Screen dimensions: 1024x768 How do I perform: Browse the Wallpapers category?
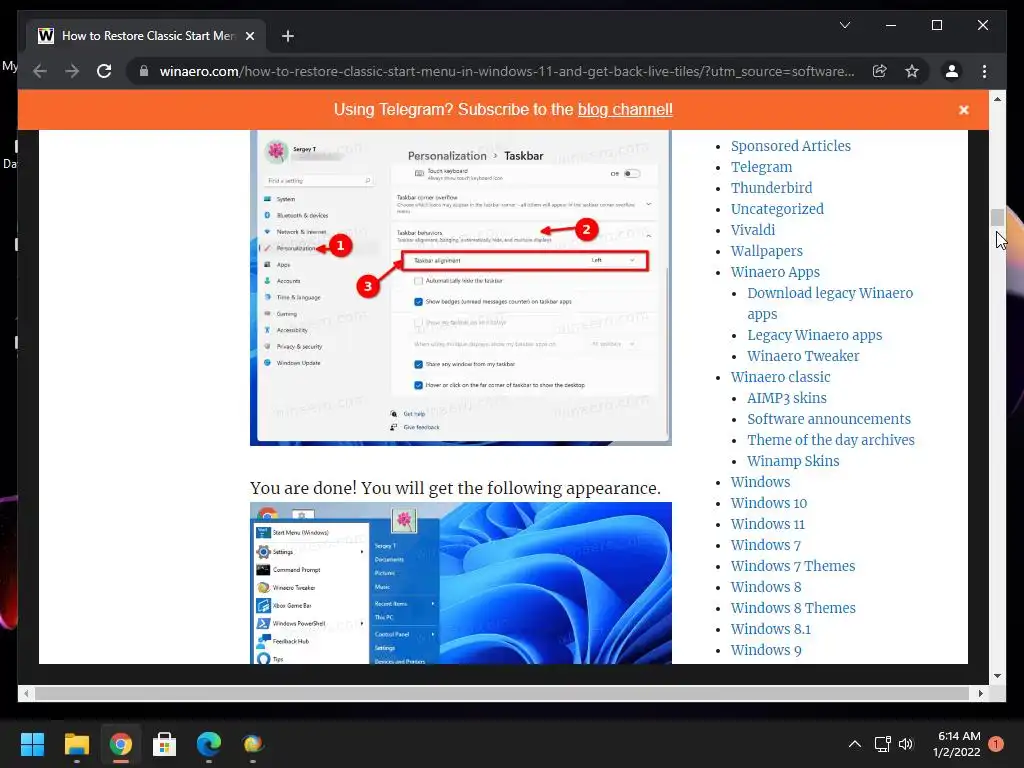click(x=767, y=251)
